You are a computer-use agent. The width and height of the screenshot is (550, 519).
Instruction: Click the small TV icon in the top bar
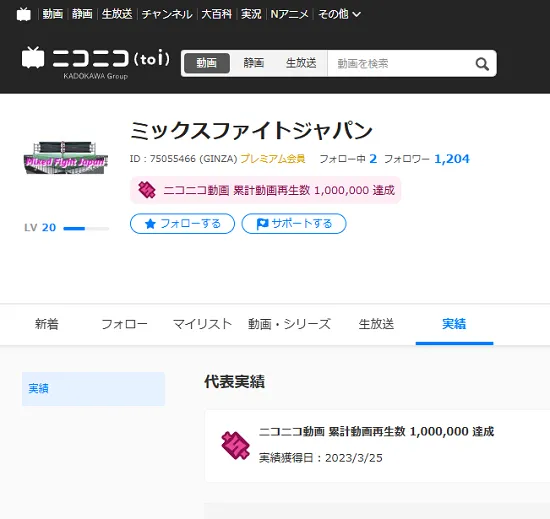pos(24,14)
